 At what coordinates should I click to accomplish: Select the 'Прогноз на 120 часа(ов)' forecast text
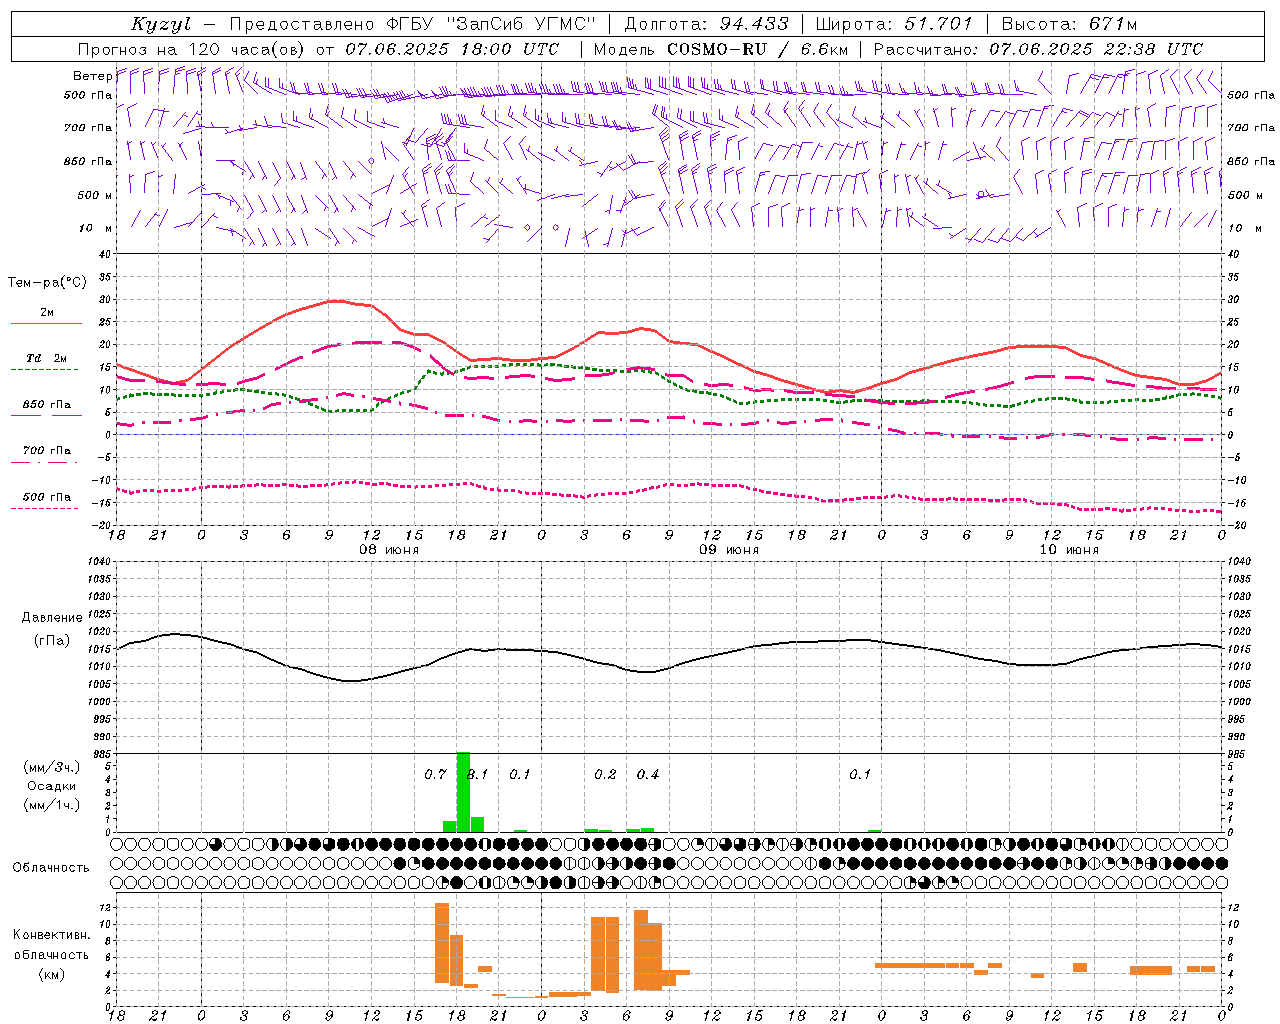coord(193,49)
